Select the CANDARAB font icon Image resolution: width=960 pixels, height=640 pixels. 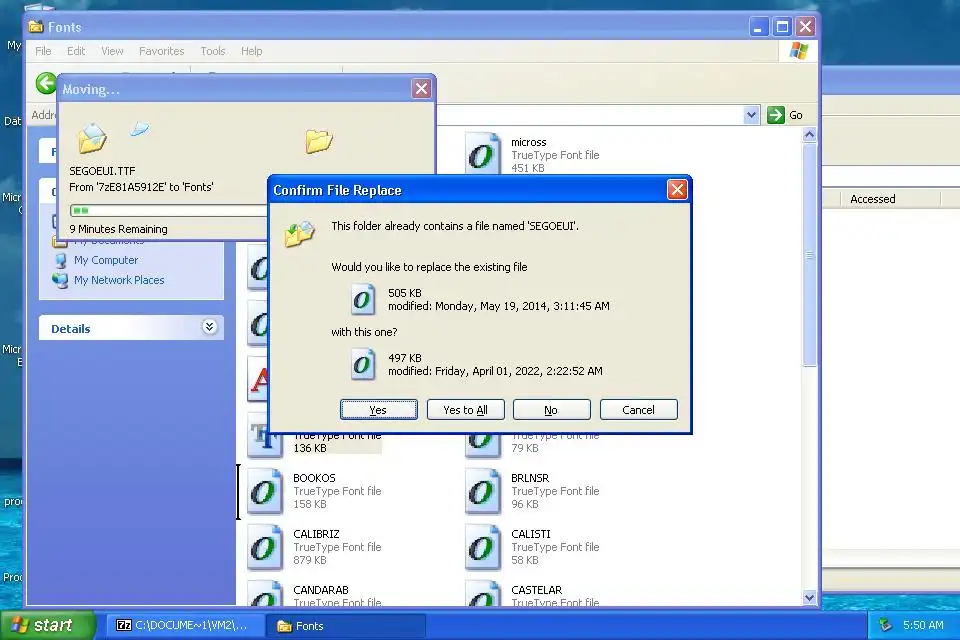pyautogui.click(x=264, y=593)
